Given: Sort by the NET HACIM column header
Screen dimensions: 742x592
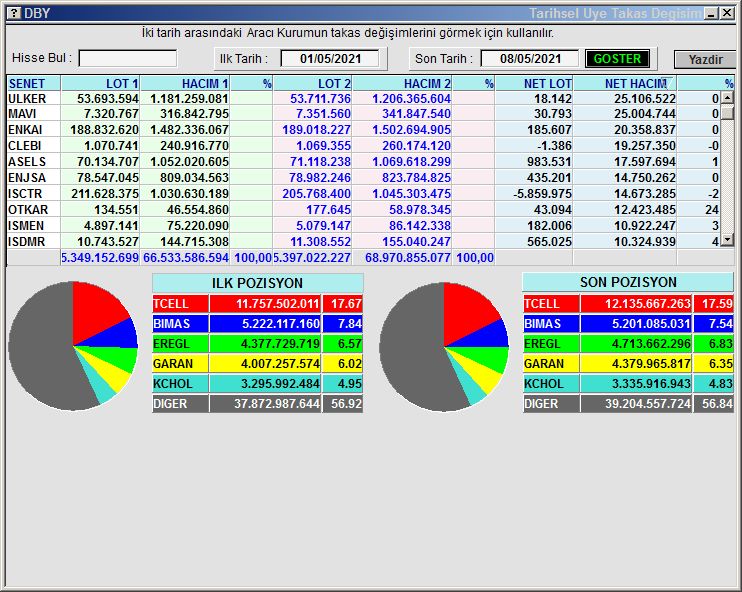Looking at the screenshot, I should click(x=625, y=83).
